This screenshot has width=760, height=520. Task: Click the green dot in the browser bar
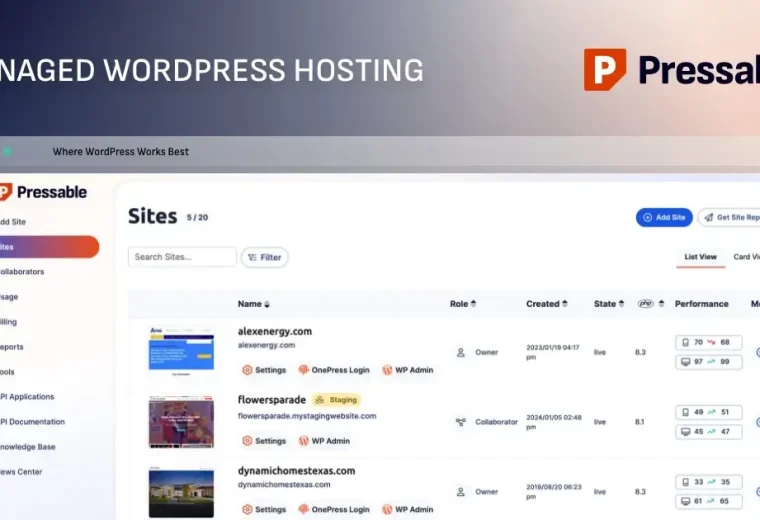coord(7,151)
